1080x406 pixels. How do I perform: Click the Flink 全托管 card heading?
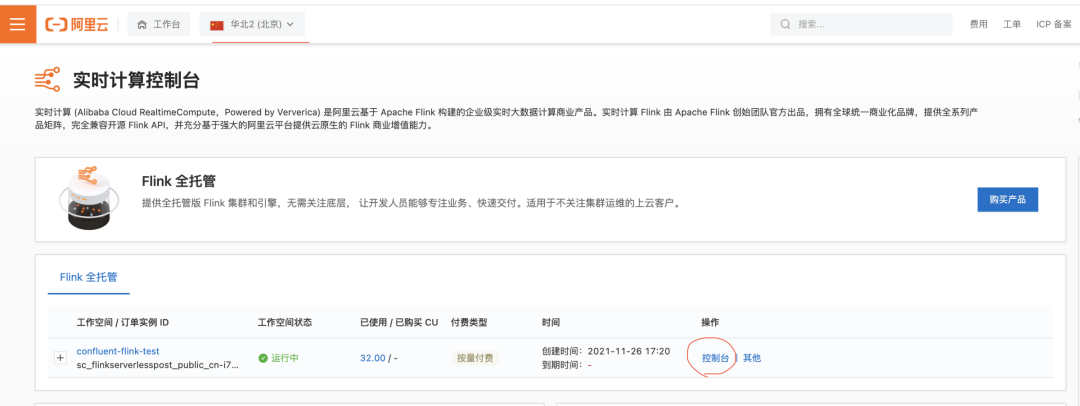click(x=179, y=181)
